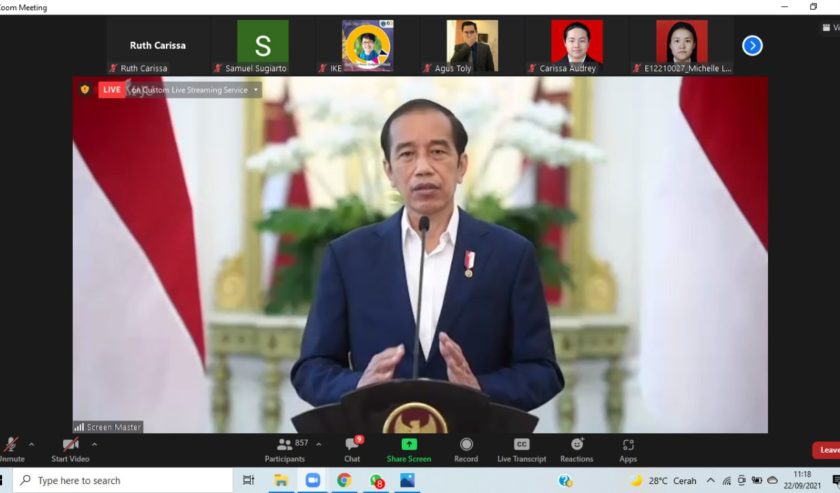This screenshot has width=840, height=493.
Task: Show next participants with blue arrow
Action: coord(752,46)
